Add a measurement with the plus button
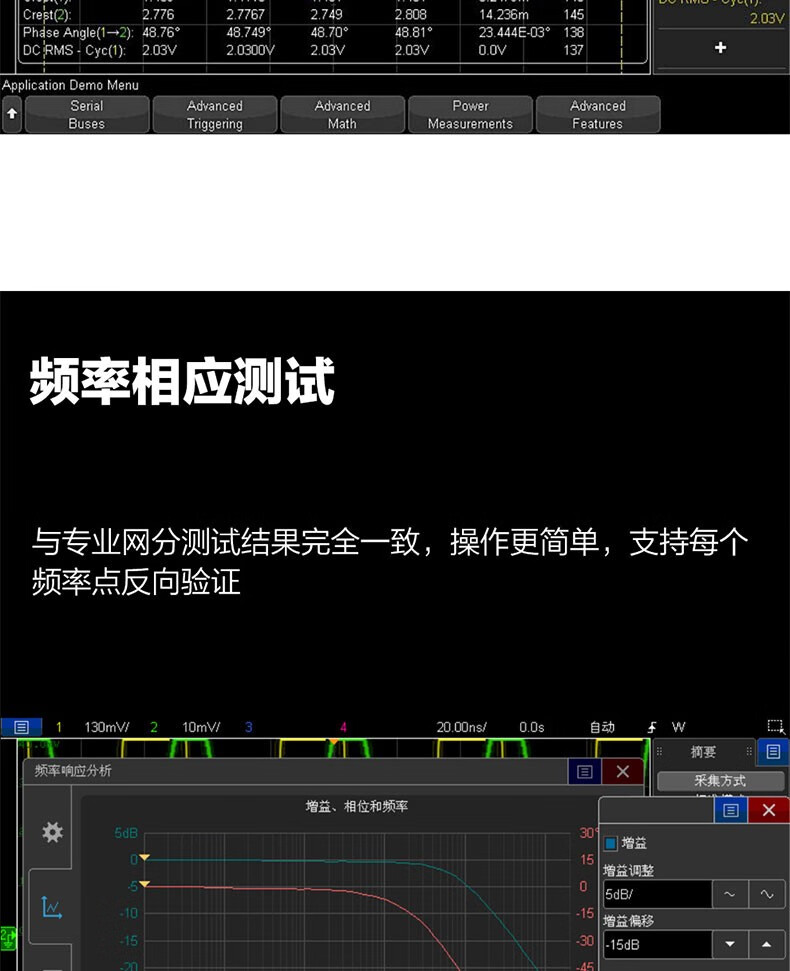This screenshot has width=790, height=971. point(720,48)
